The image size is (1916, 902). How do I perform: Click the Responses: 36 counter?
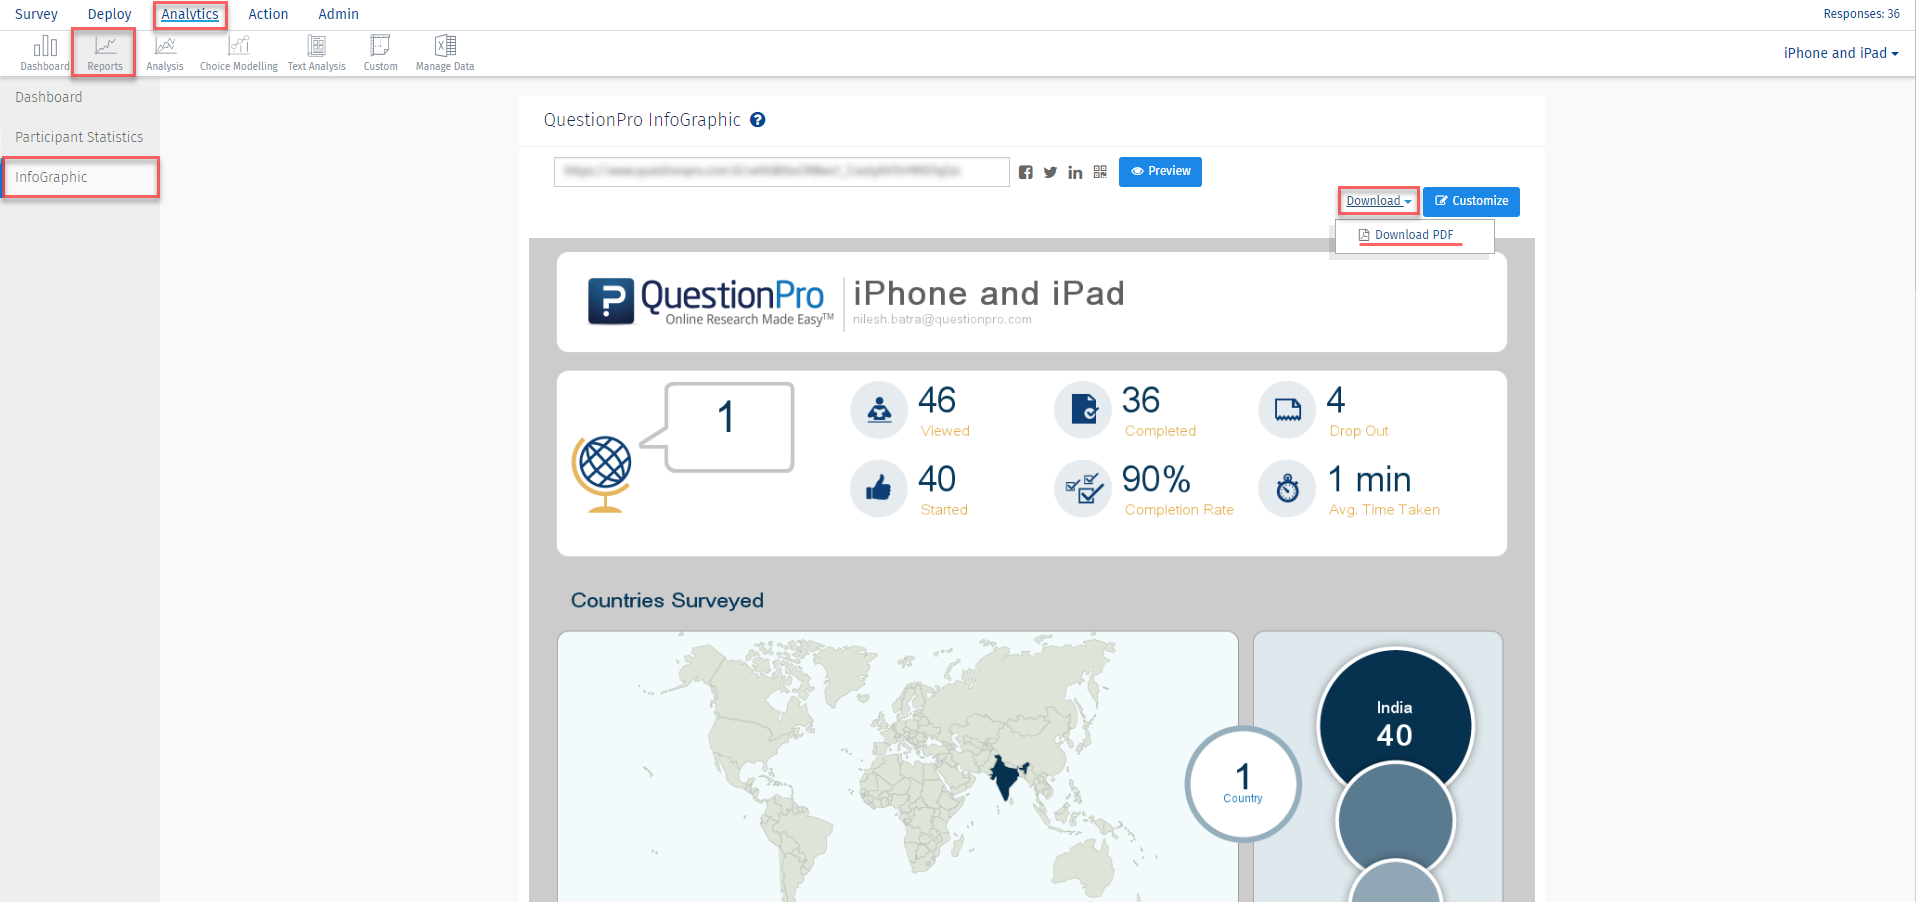[1861, 14]
